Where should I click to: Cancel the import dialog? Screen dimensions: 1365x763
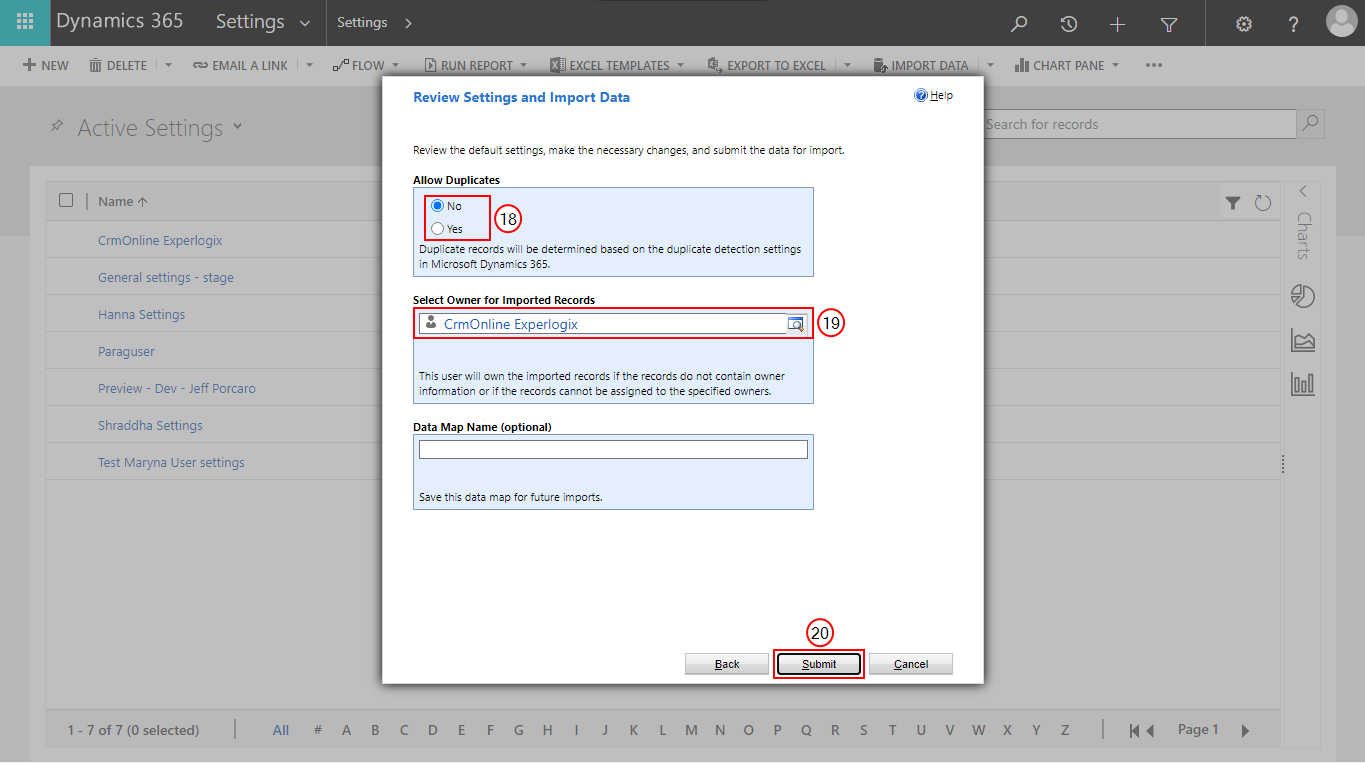[x=911, y=664]
